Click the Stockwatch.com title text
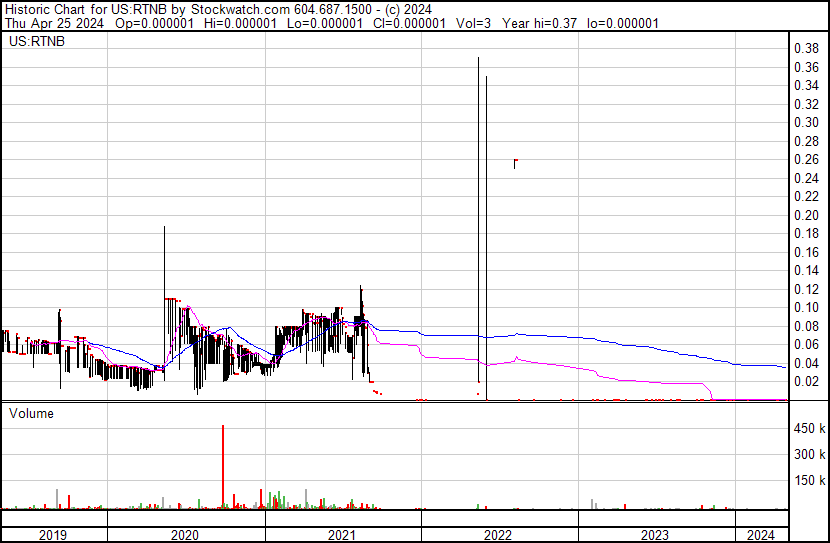Image resolution: width=830 pixels, height=543 pixels. point(240,10)
